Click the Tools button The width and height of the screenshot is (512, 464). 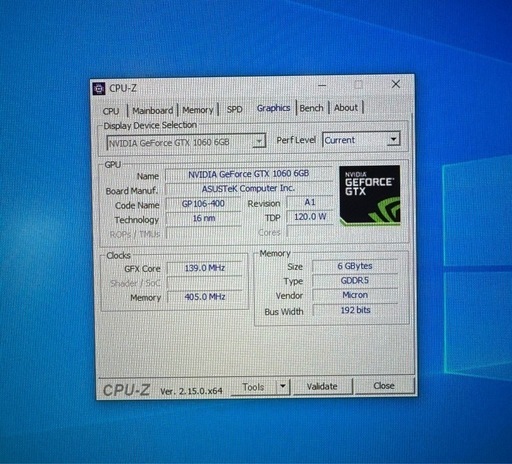253,387
